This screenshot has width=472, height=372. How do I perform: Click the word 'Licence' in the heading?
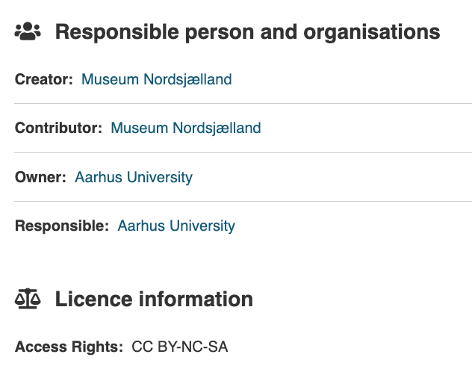tap(94, 299)
